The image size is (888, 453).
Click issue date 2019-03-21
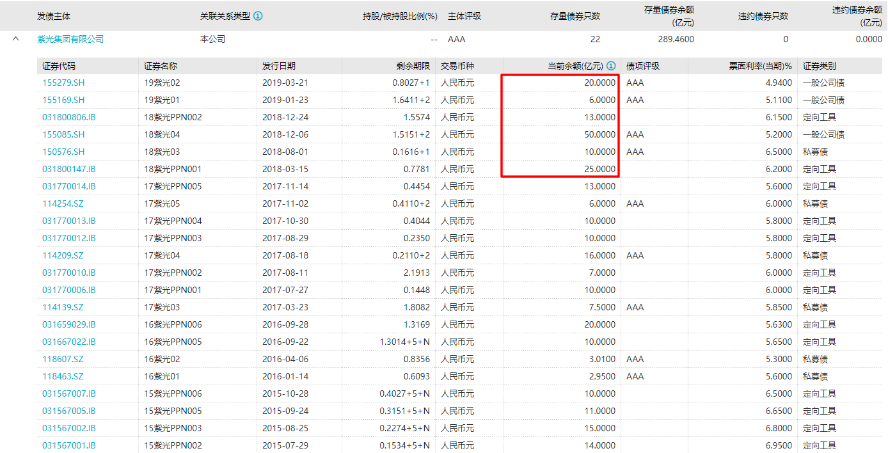[285, 83]
